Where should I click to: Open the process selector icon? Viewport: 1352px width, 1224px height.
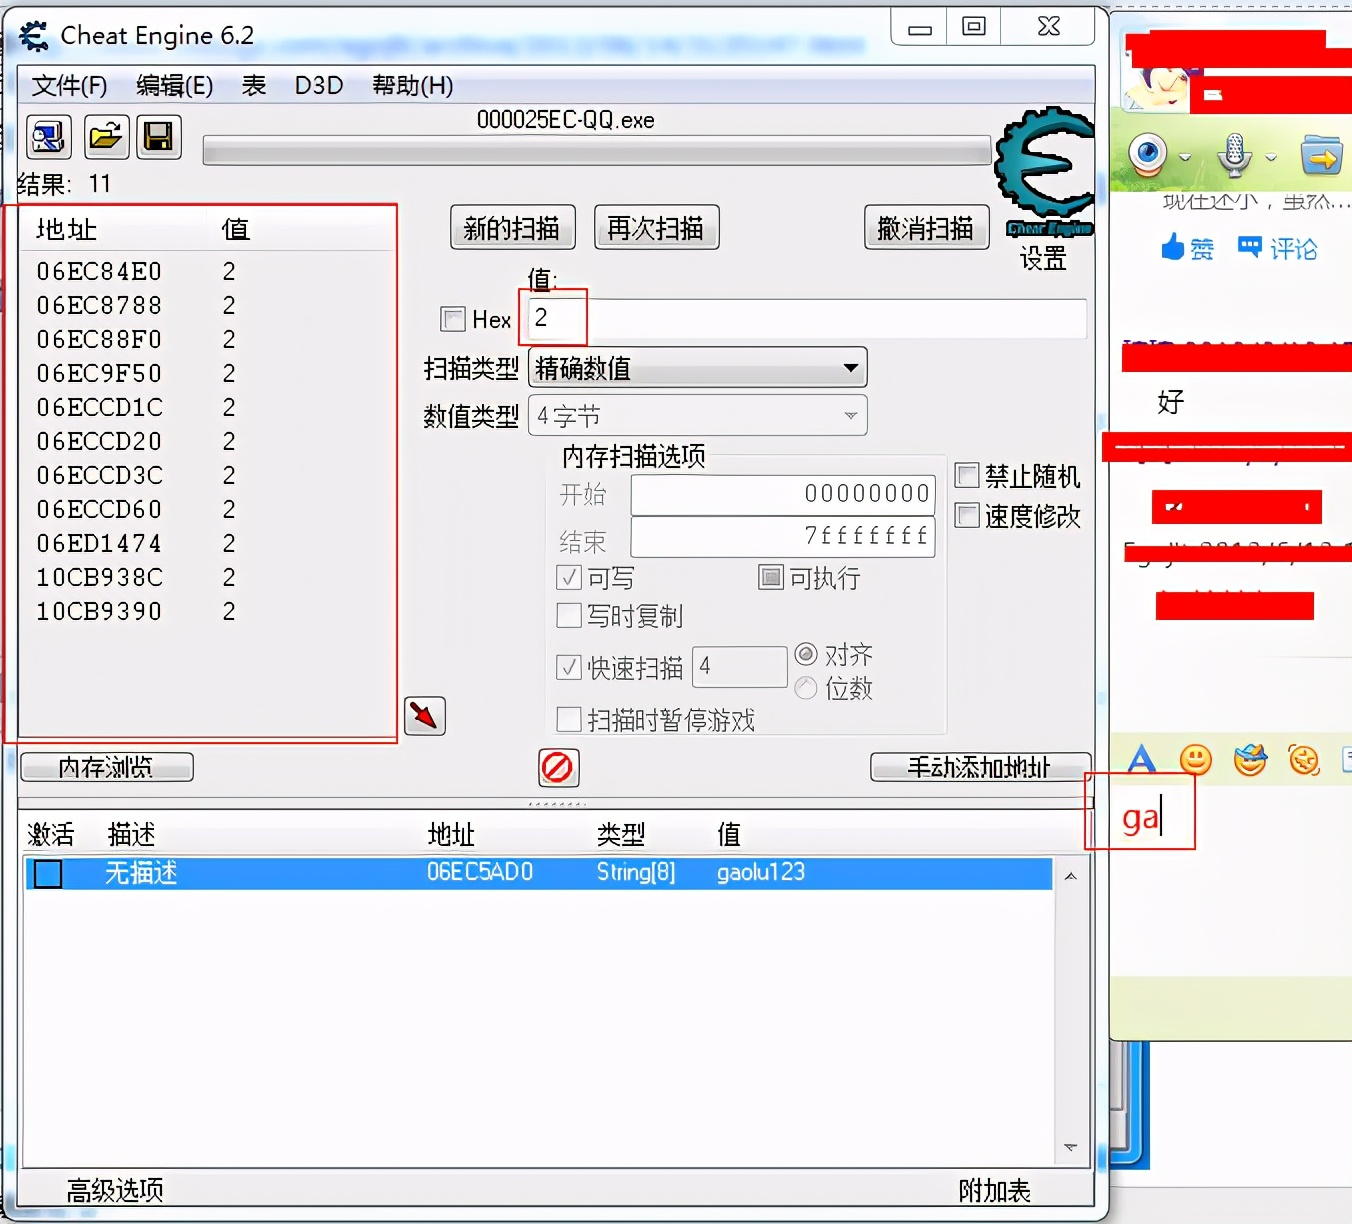48,137
